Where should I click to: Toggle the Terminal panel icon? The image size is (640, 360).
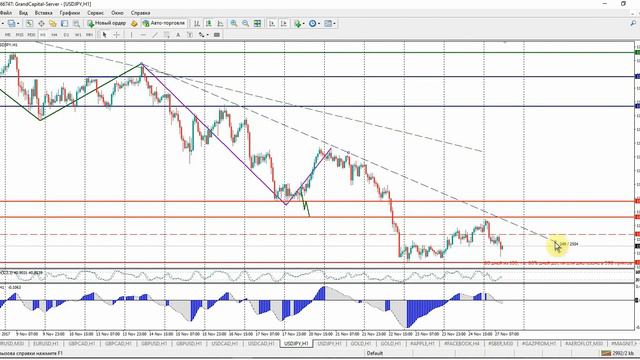[64, 24]
